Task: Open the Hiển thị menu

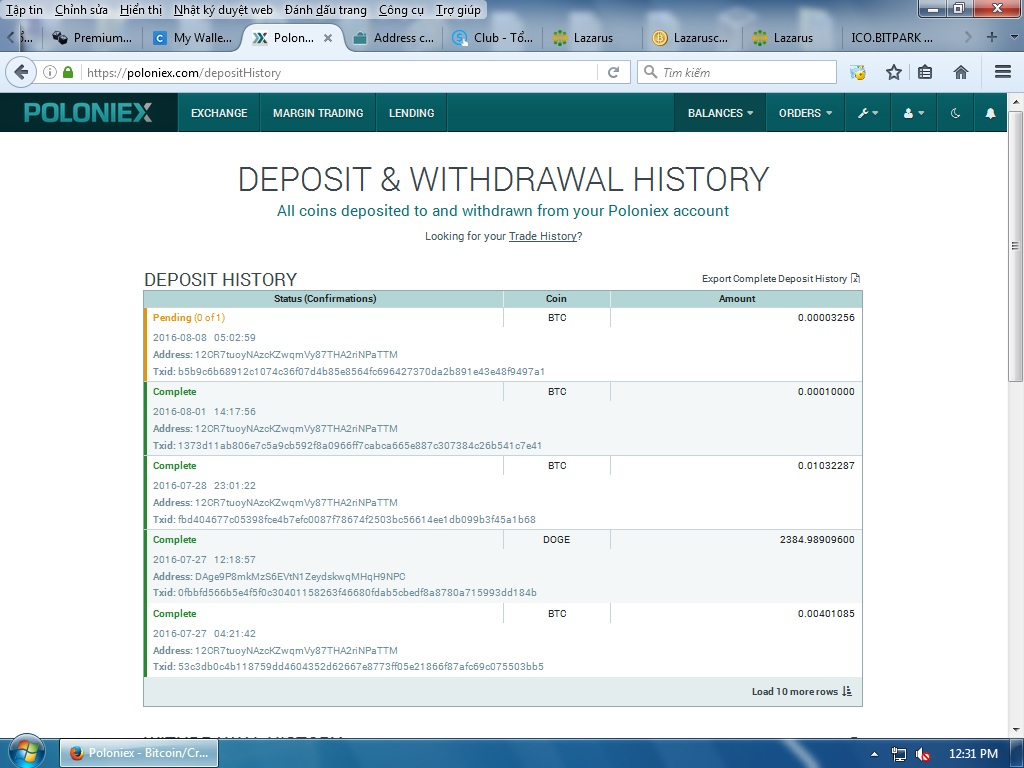Action: (x=141, y=10)
